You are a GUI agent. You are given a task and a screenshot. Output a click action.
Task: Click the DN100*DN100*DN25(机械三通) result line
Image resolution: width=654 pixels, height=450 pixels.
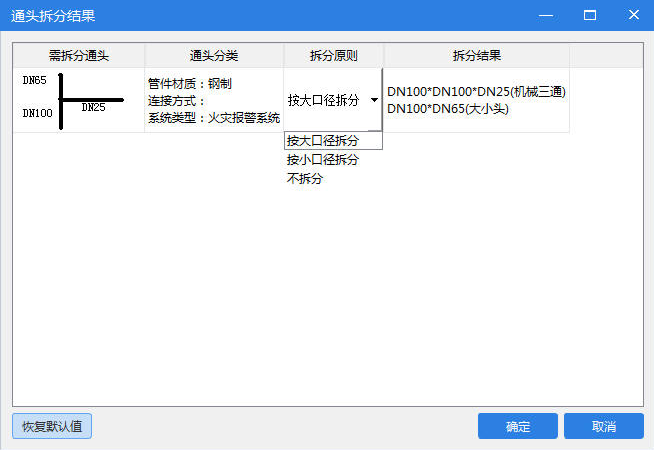477,92
